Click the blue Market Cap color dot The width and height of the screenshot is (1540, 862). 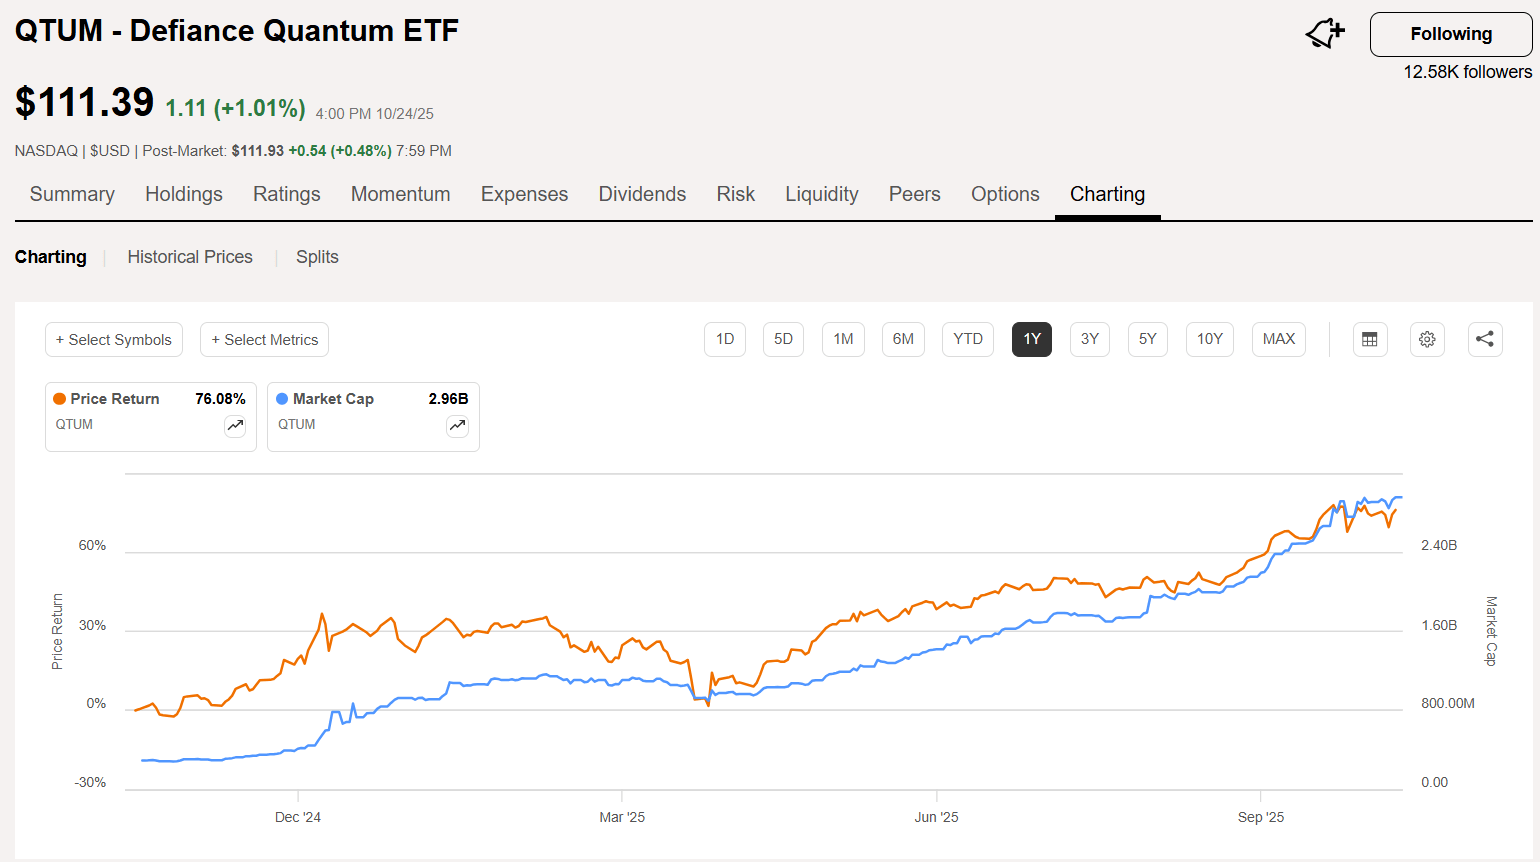282,399
